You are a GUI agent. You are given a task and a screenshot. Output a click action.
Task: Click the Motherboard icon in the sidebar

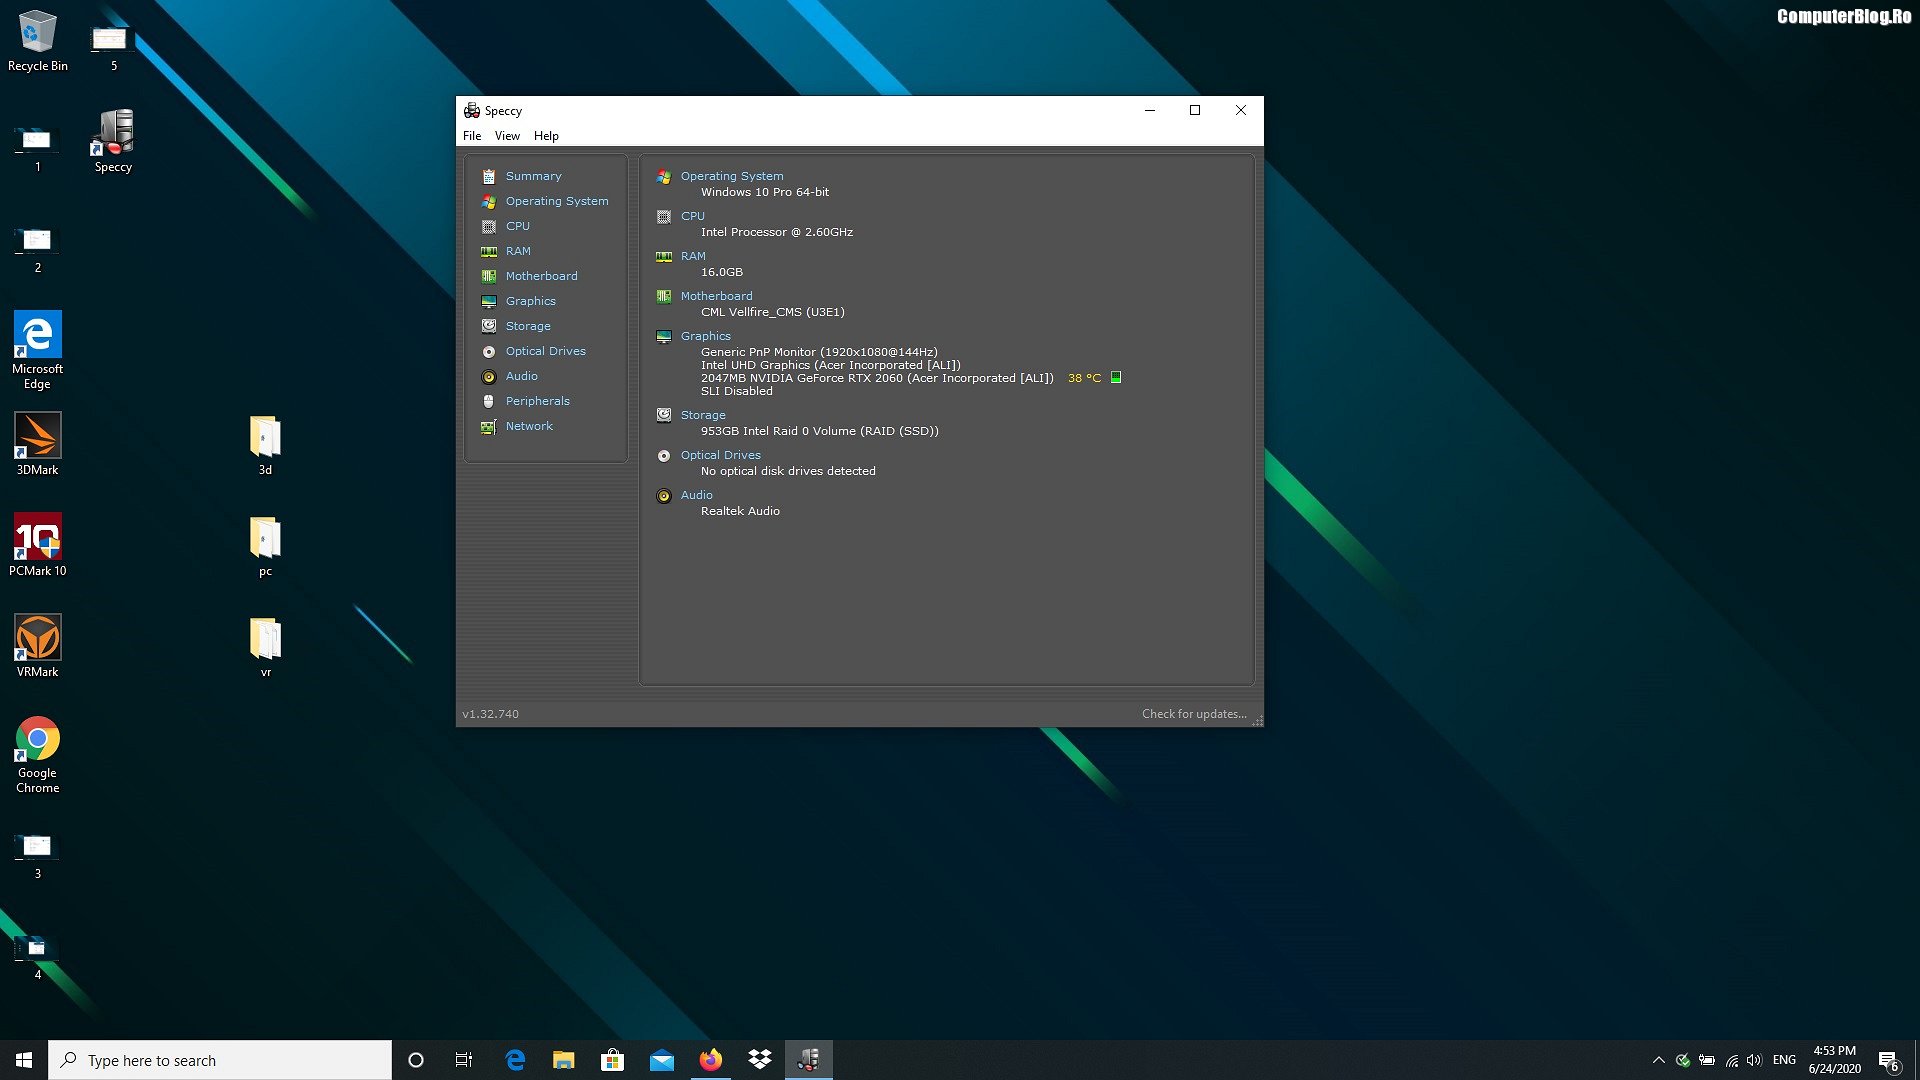tap(489, 276)
